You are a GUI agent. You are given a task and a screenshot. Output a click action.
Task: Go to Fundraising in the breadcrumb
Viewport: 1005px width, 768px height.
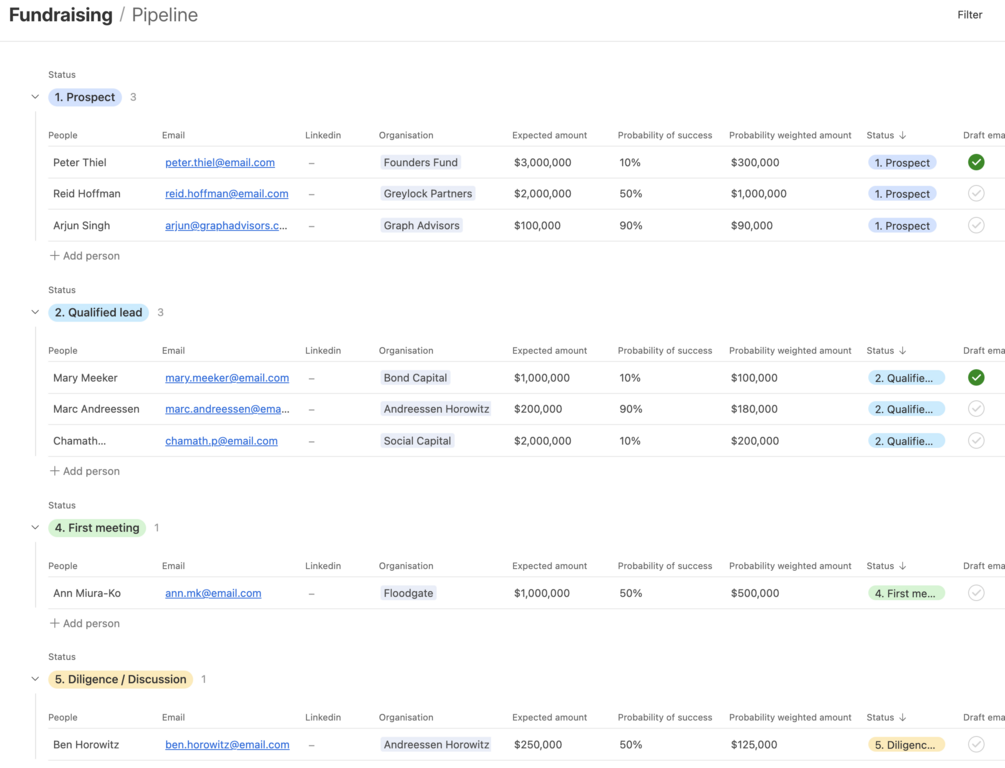pyautogui.click(x=60, y=15)
